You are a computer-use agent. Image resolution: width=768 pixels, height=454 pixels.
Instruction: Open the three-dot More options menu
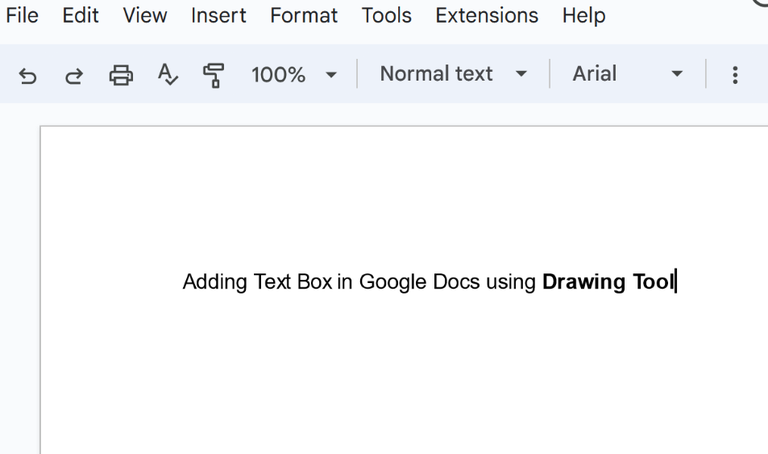(x=735, y=74)
